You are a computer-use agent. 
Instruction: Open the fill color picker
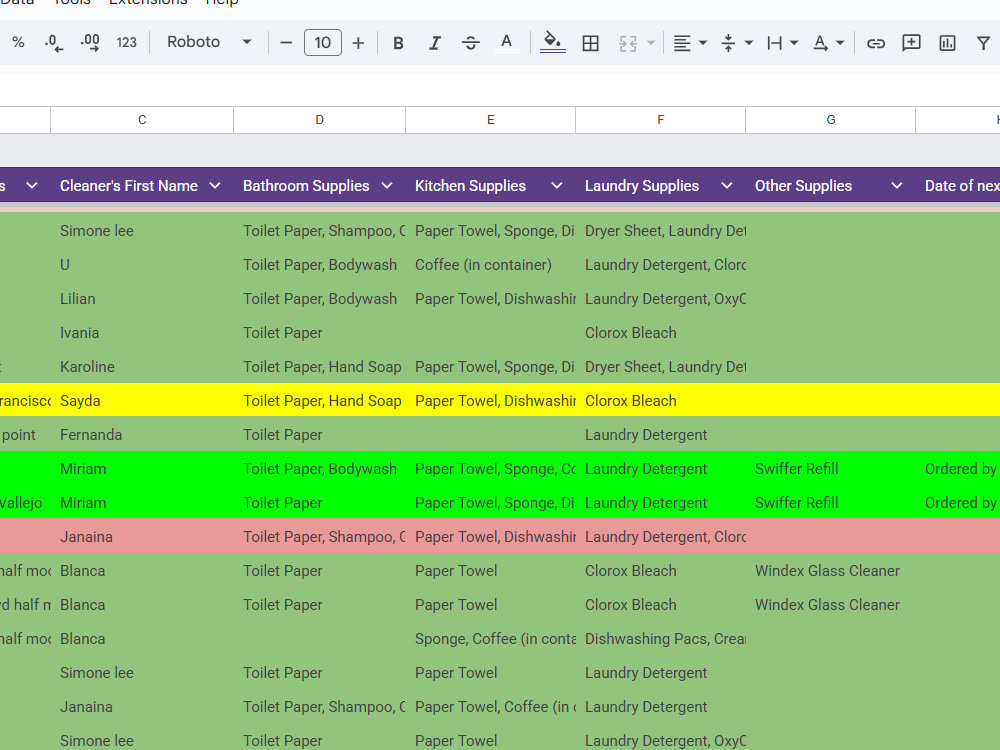pyautogui.click(x=552, y=43)
